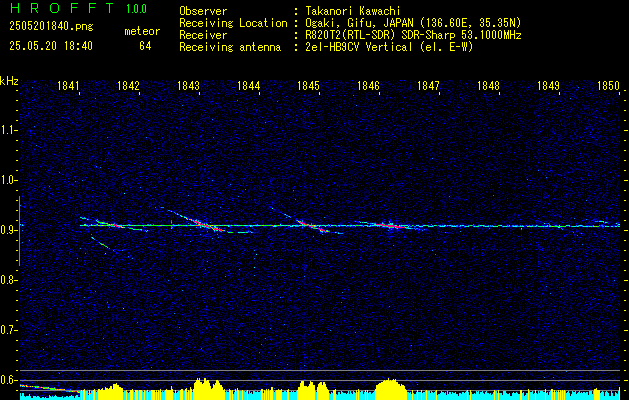
Task: Select filename 2505201840.png
Action: coord(51,26)
